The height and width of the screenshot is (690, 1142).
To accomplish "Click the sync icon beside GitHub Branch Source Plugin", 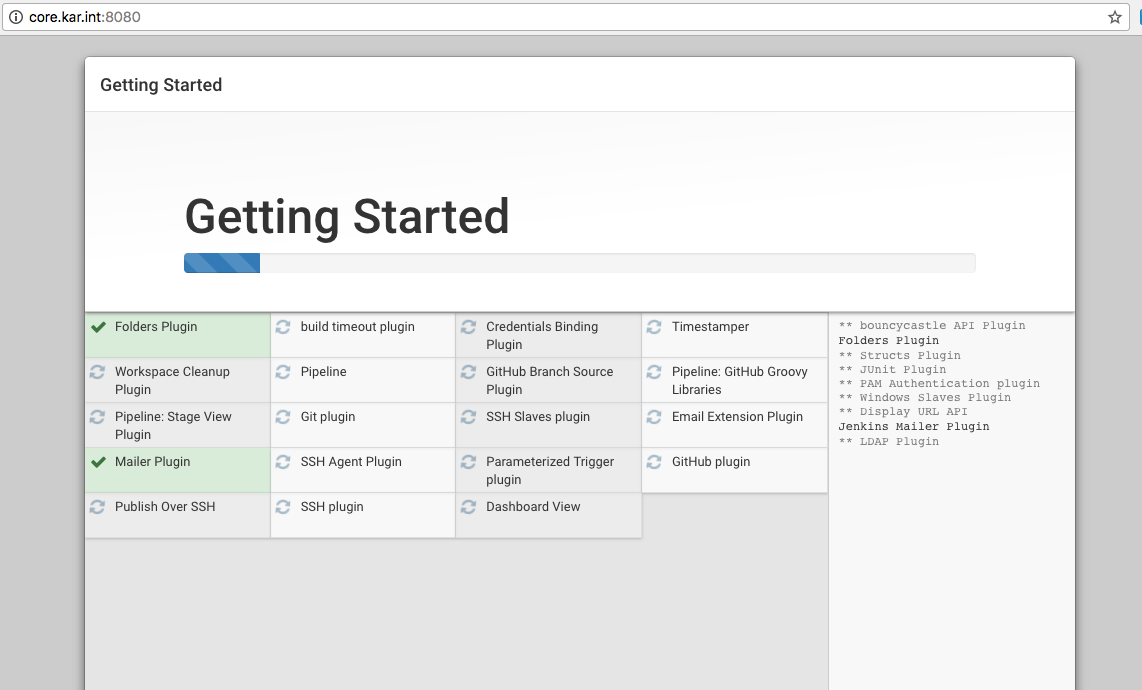I will click(468, 372).
